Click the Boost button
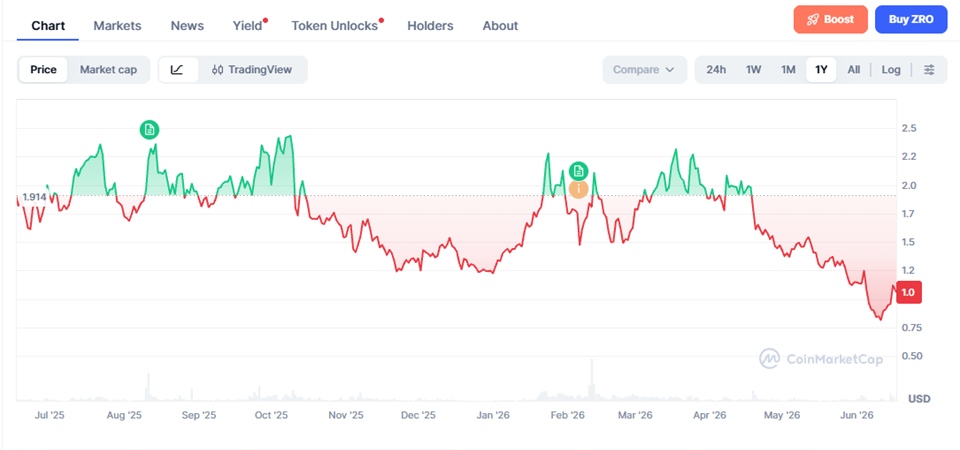This screenshot has height=450, width=960. pyautogui.click(x=830, y=19)
